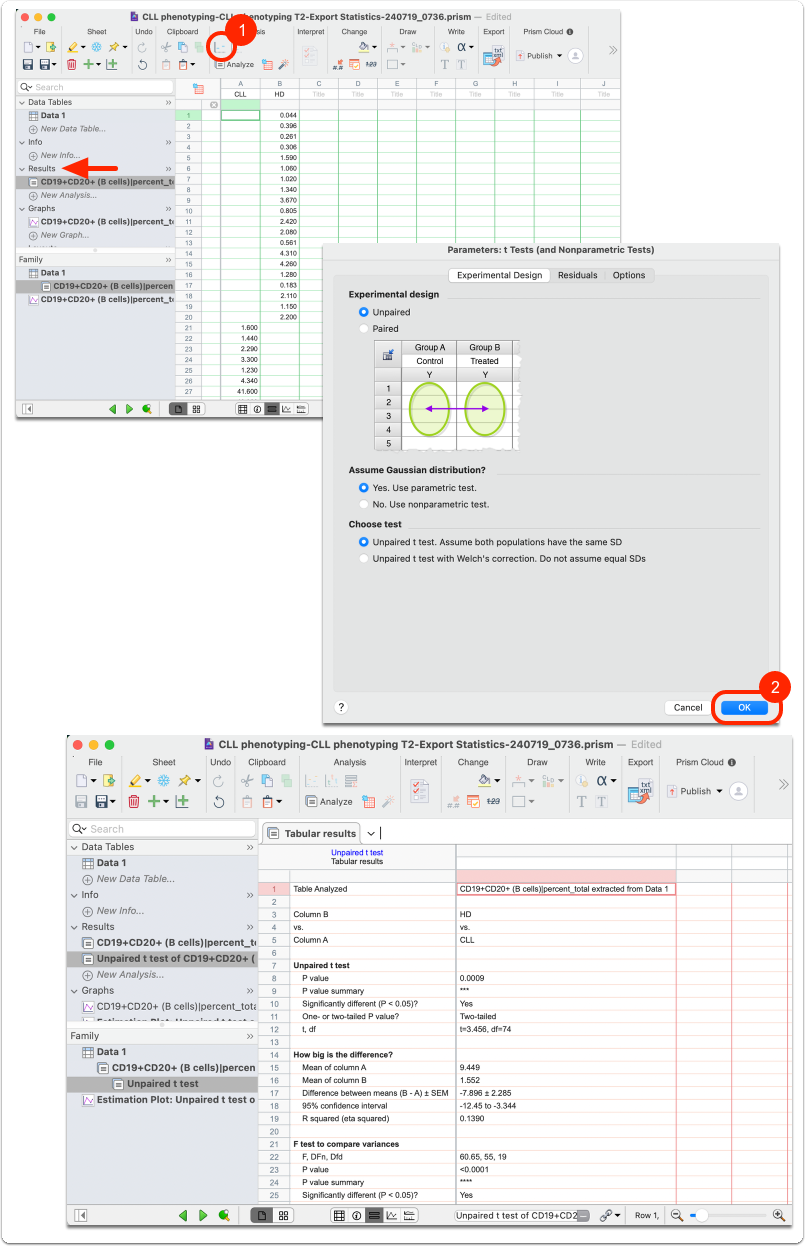The width and height of the screenshot is (805, 1246).
Task: Click the Undo arrow in bottom window toolbar
Action: 219,801
